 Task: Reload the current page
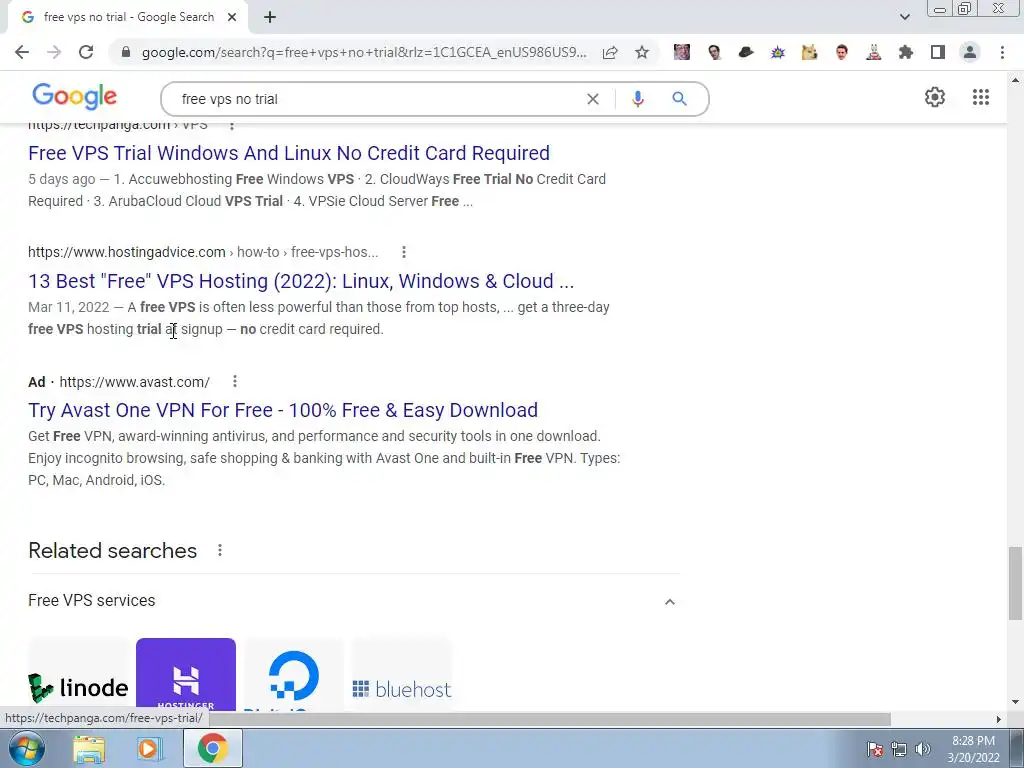[x=86, y=52]
